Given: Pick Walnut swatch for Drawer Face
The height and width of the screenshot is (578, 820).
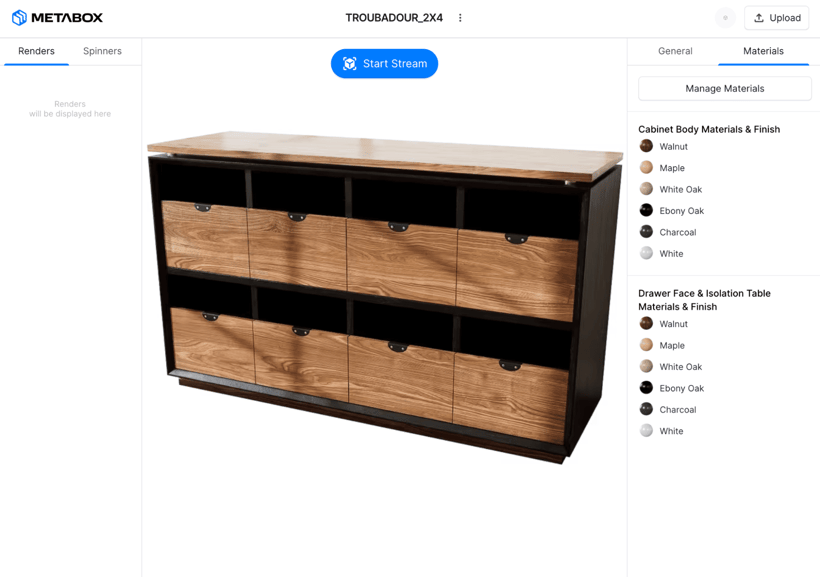Looking at the screenshot, I should (x=646, y=323).
